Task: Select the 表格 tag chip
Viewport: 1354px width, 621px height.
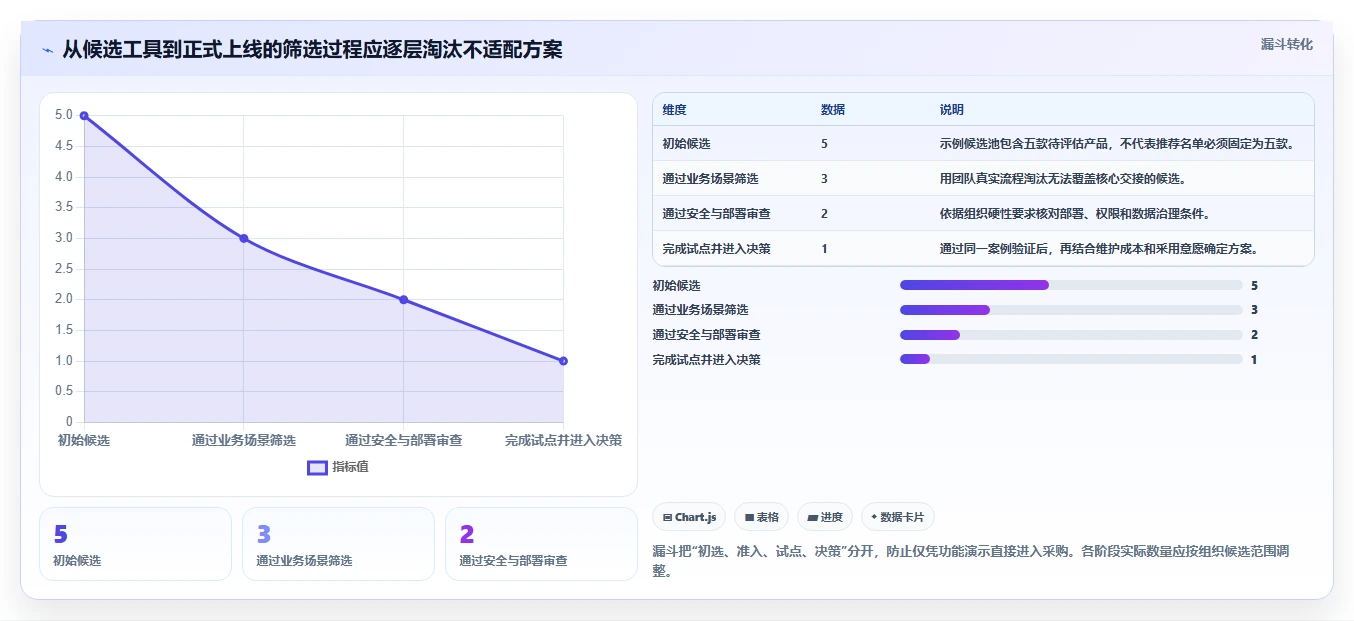Action: (x=761, y=517)
